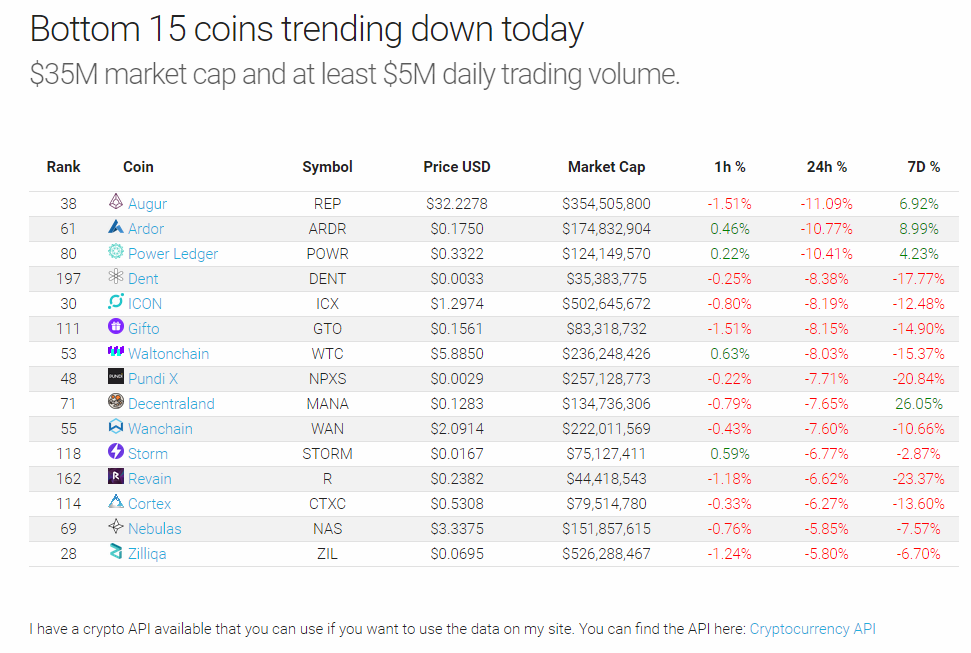The height and width of the screenshot is (653, 971).
Task: Click the Ardor coin icon
Action: [115, 228]
